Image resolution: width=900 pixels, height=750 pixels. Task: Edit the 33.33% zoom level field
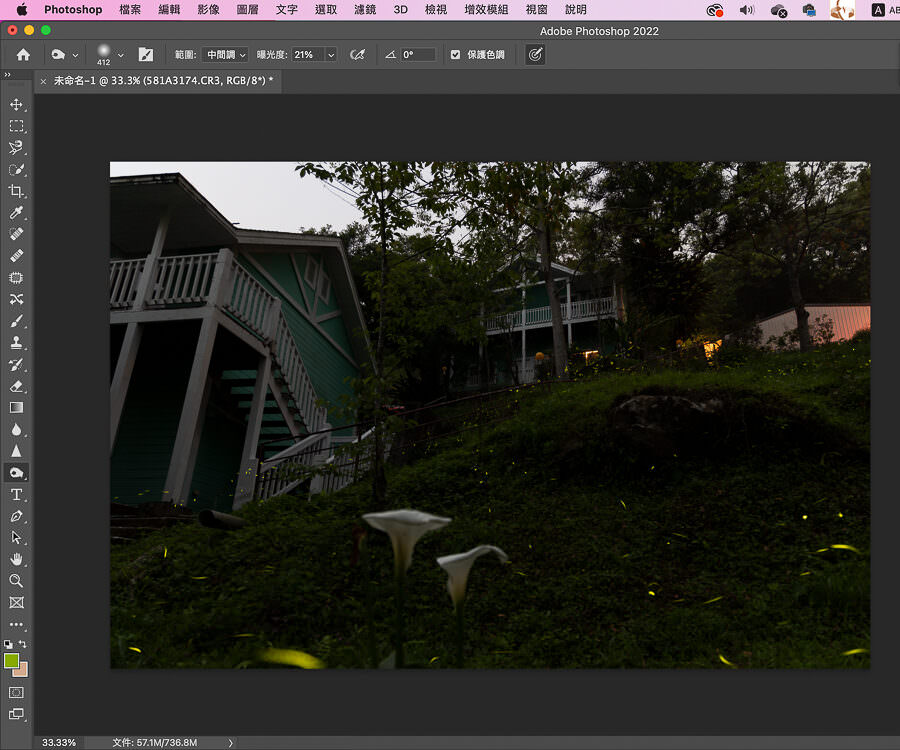pos(59,743)
